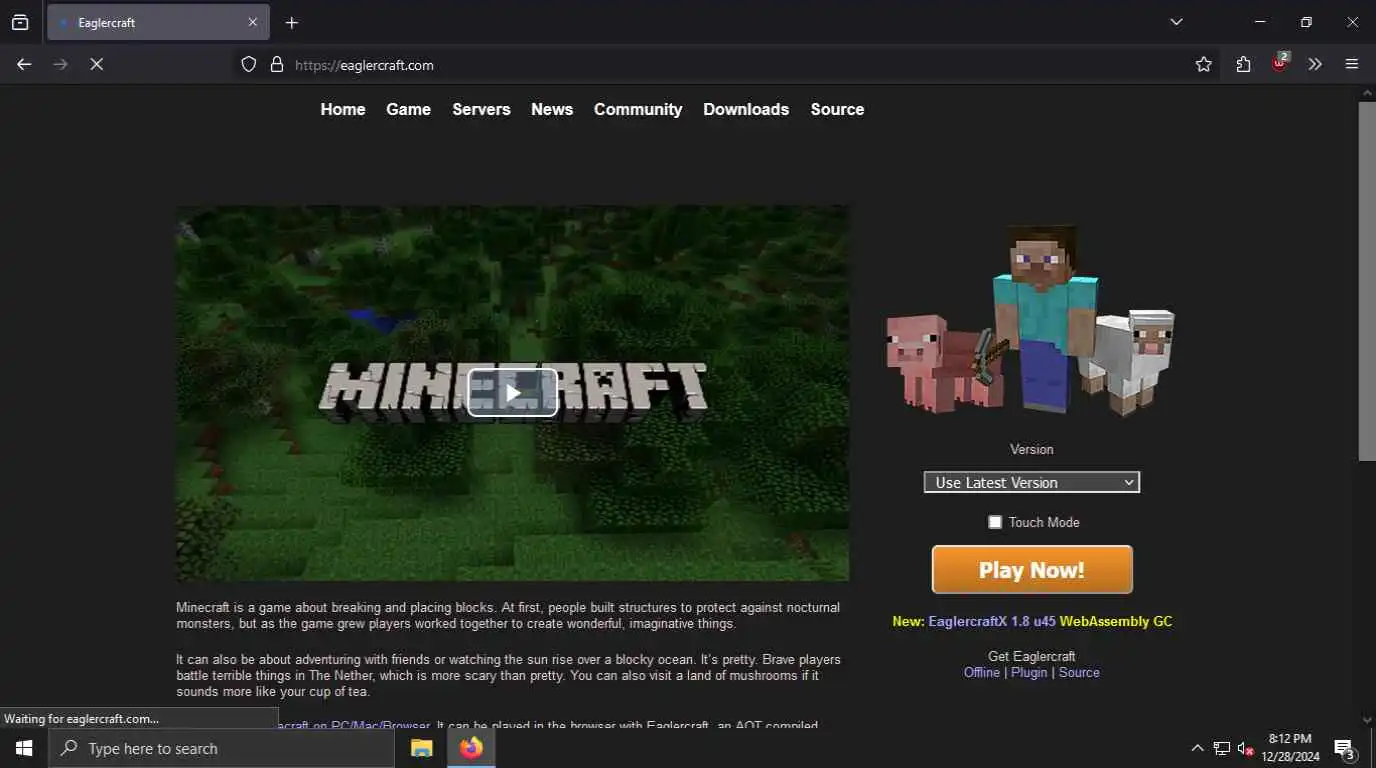Open the Home nav item
This screenshot has height=768, width=1376.
[343, 109]
